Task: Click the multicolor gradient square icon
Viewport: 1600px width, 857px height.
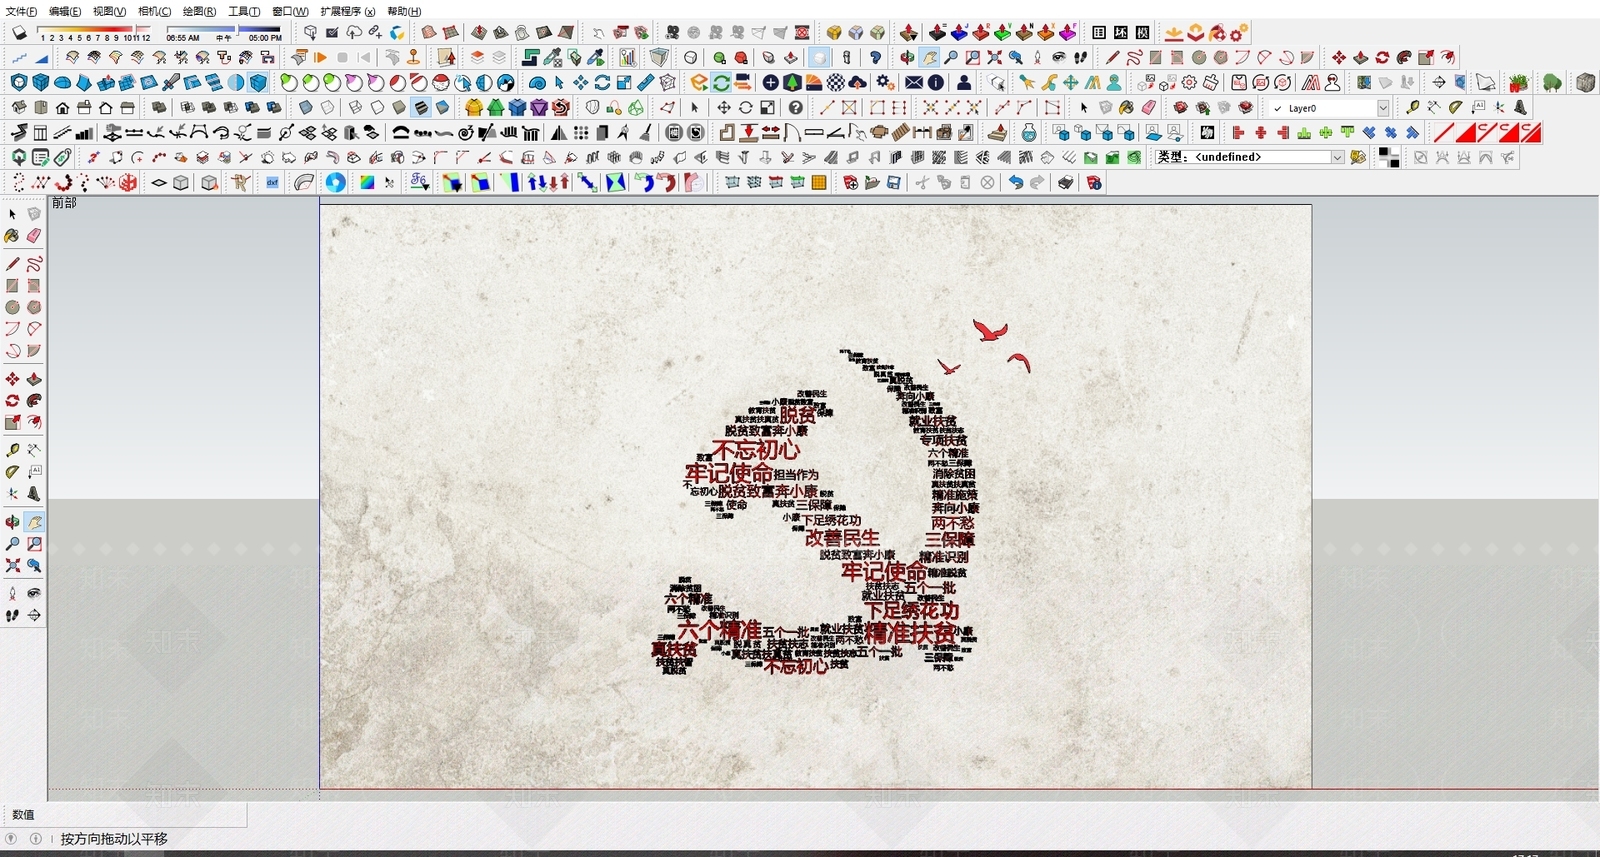Action: coord(367,182)
